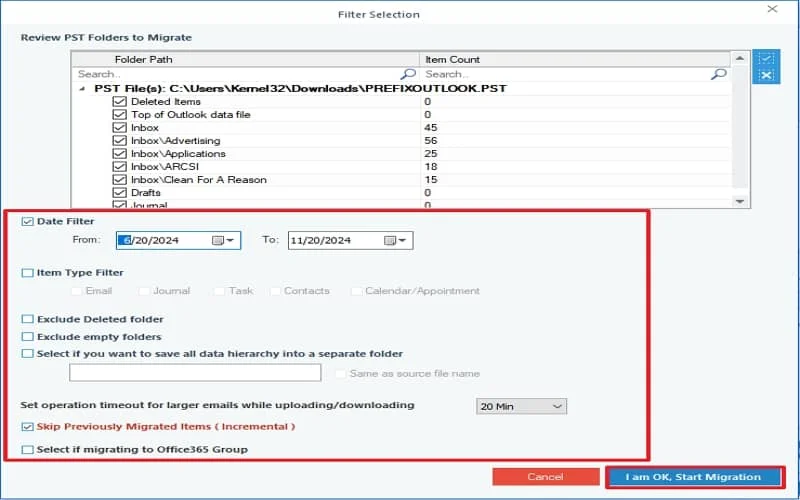The height and width of the screenshot is (500, 800).
Task: Click the Clean For A Reason count 15
Action: tap(431, 180)
